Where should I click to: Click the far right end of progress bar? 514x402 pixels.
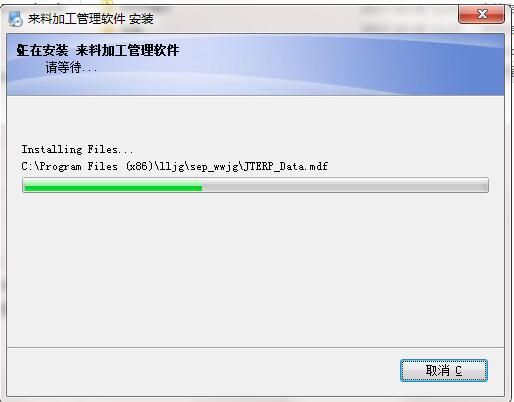(x=485, y=185)
